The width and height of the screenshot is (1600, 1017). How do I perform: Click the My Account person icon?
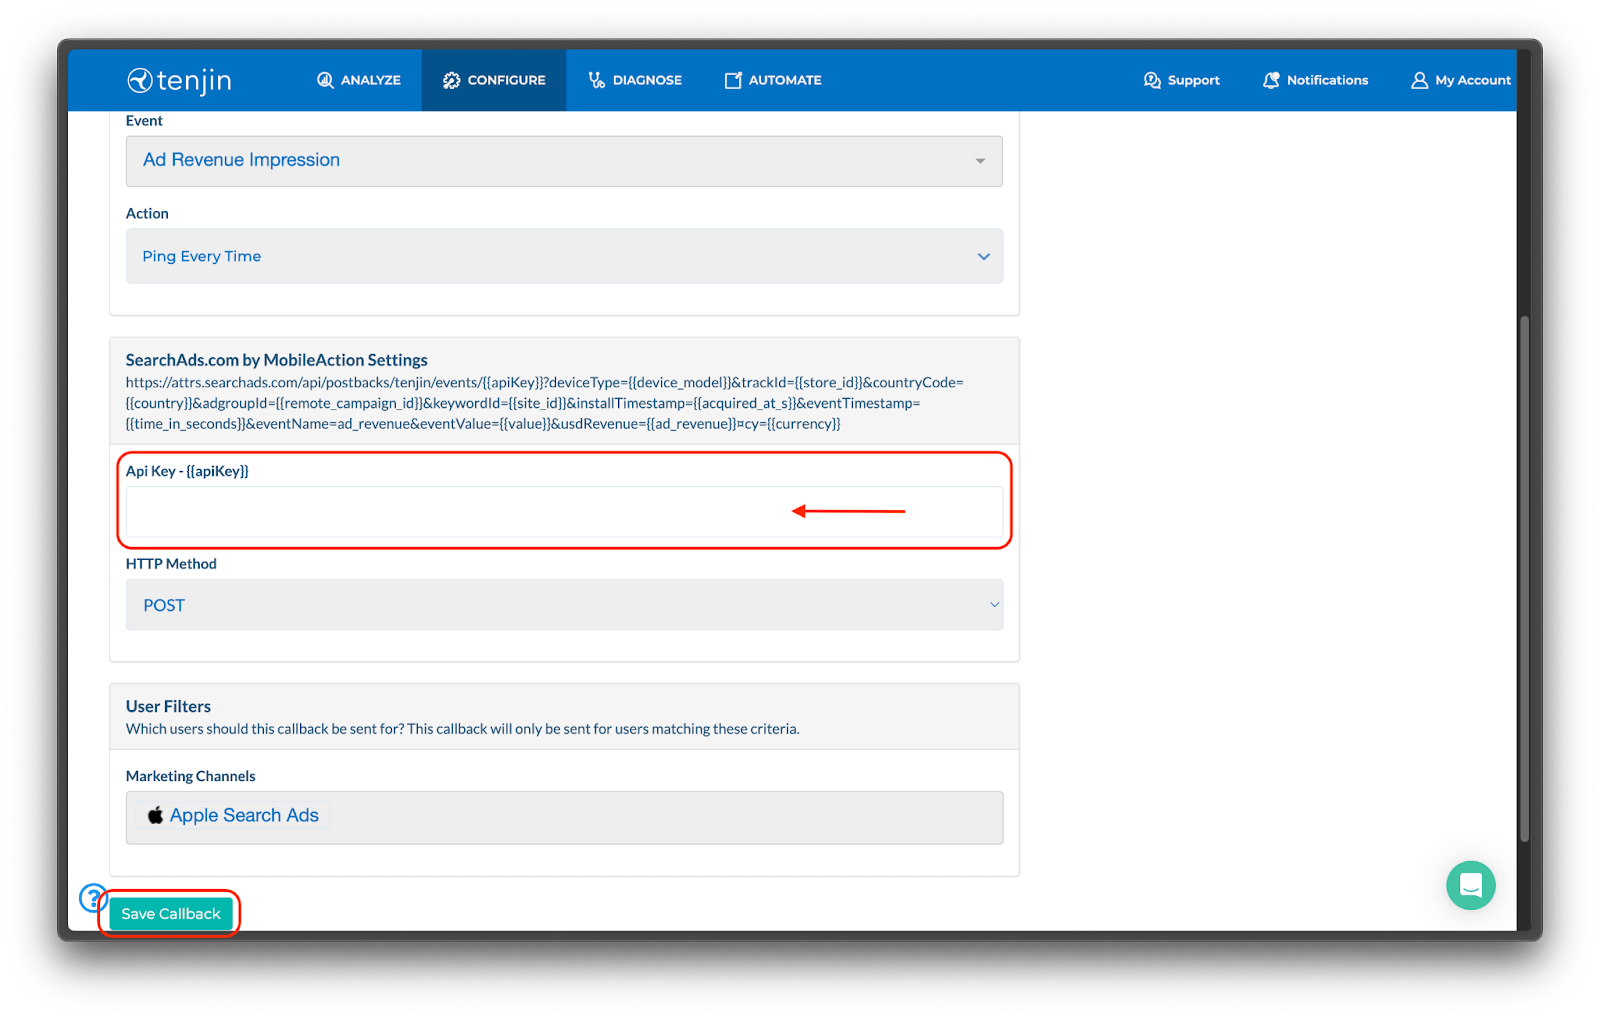coord(1419,80)
